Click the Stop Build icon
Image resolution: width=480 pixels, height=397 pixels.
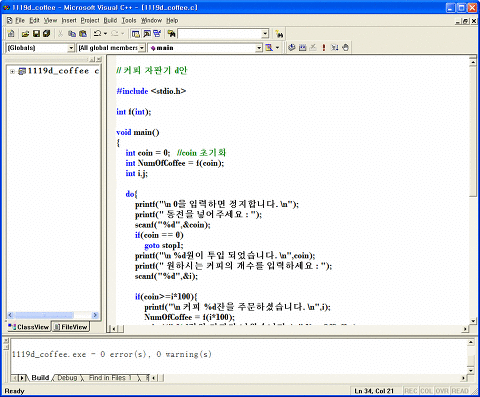click(x=313, y=48)
